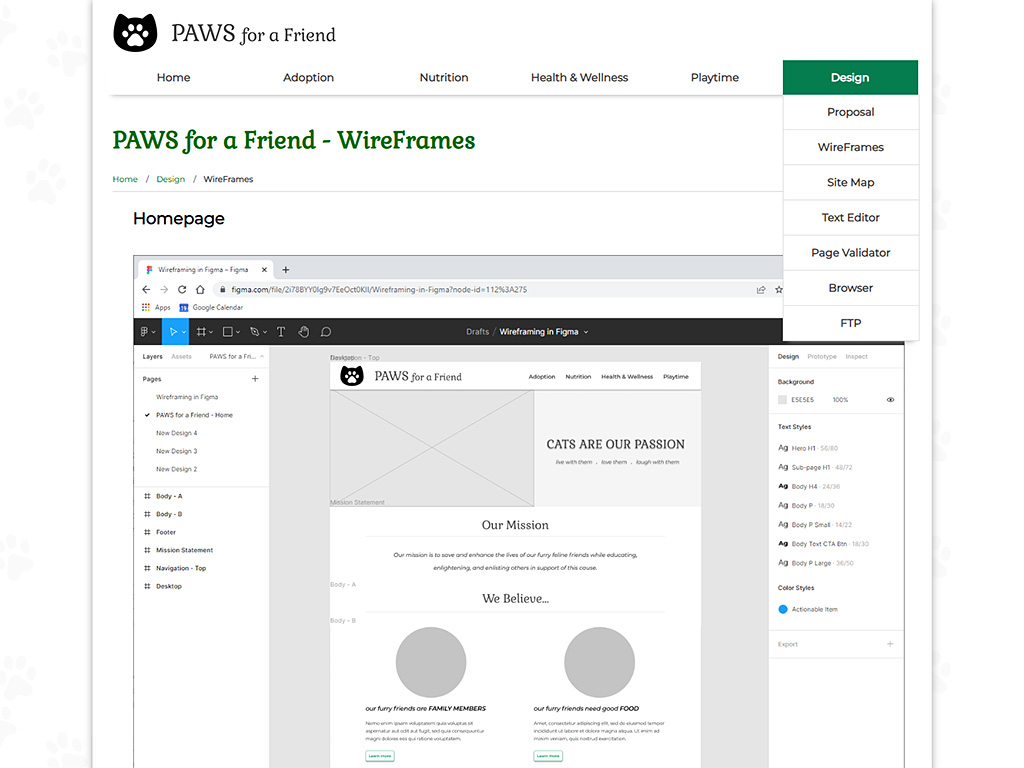Select the Frame tool in the toolbar

click(x=202, y=331)
